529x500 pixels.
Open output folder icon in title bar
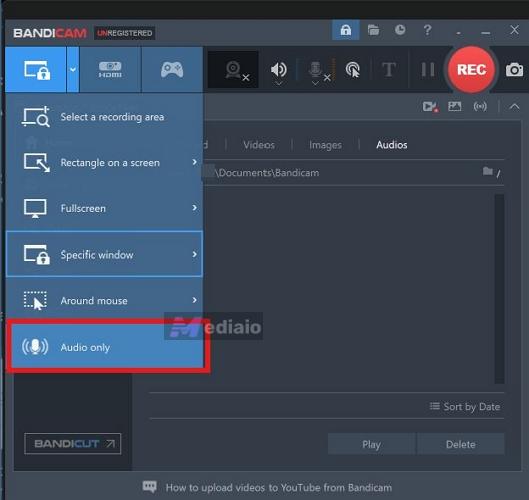[373, 30]
